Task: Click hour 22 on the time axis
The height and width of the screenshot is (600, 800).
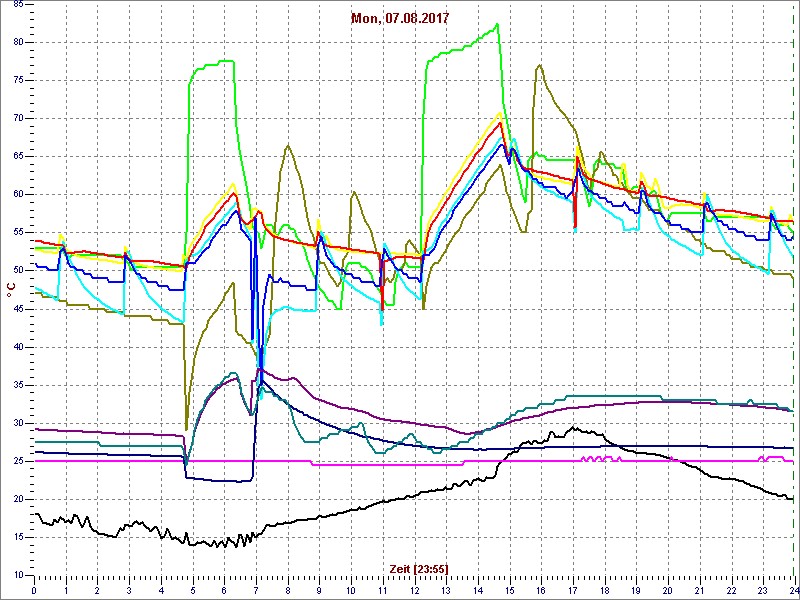Action: [730, 590]
